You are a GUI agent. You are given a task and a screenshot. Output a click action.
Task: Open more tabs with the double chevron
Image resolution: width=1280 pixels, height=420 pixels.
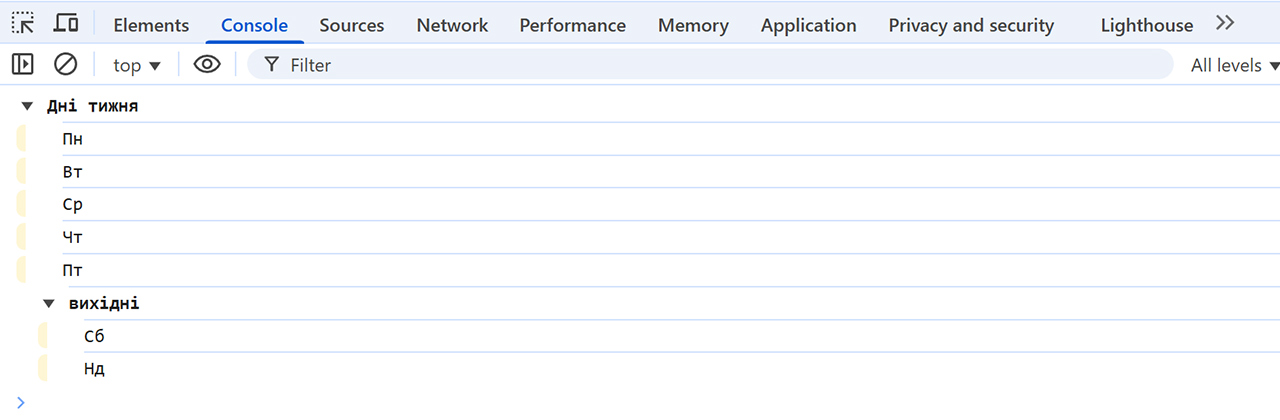pyautogui.click(x=1225, y=24)
